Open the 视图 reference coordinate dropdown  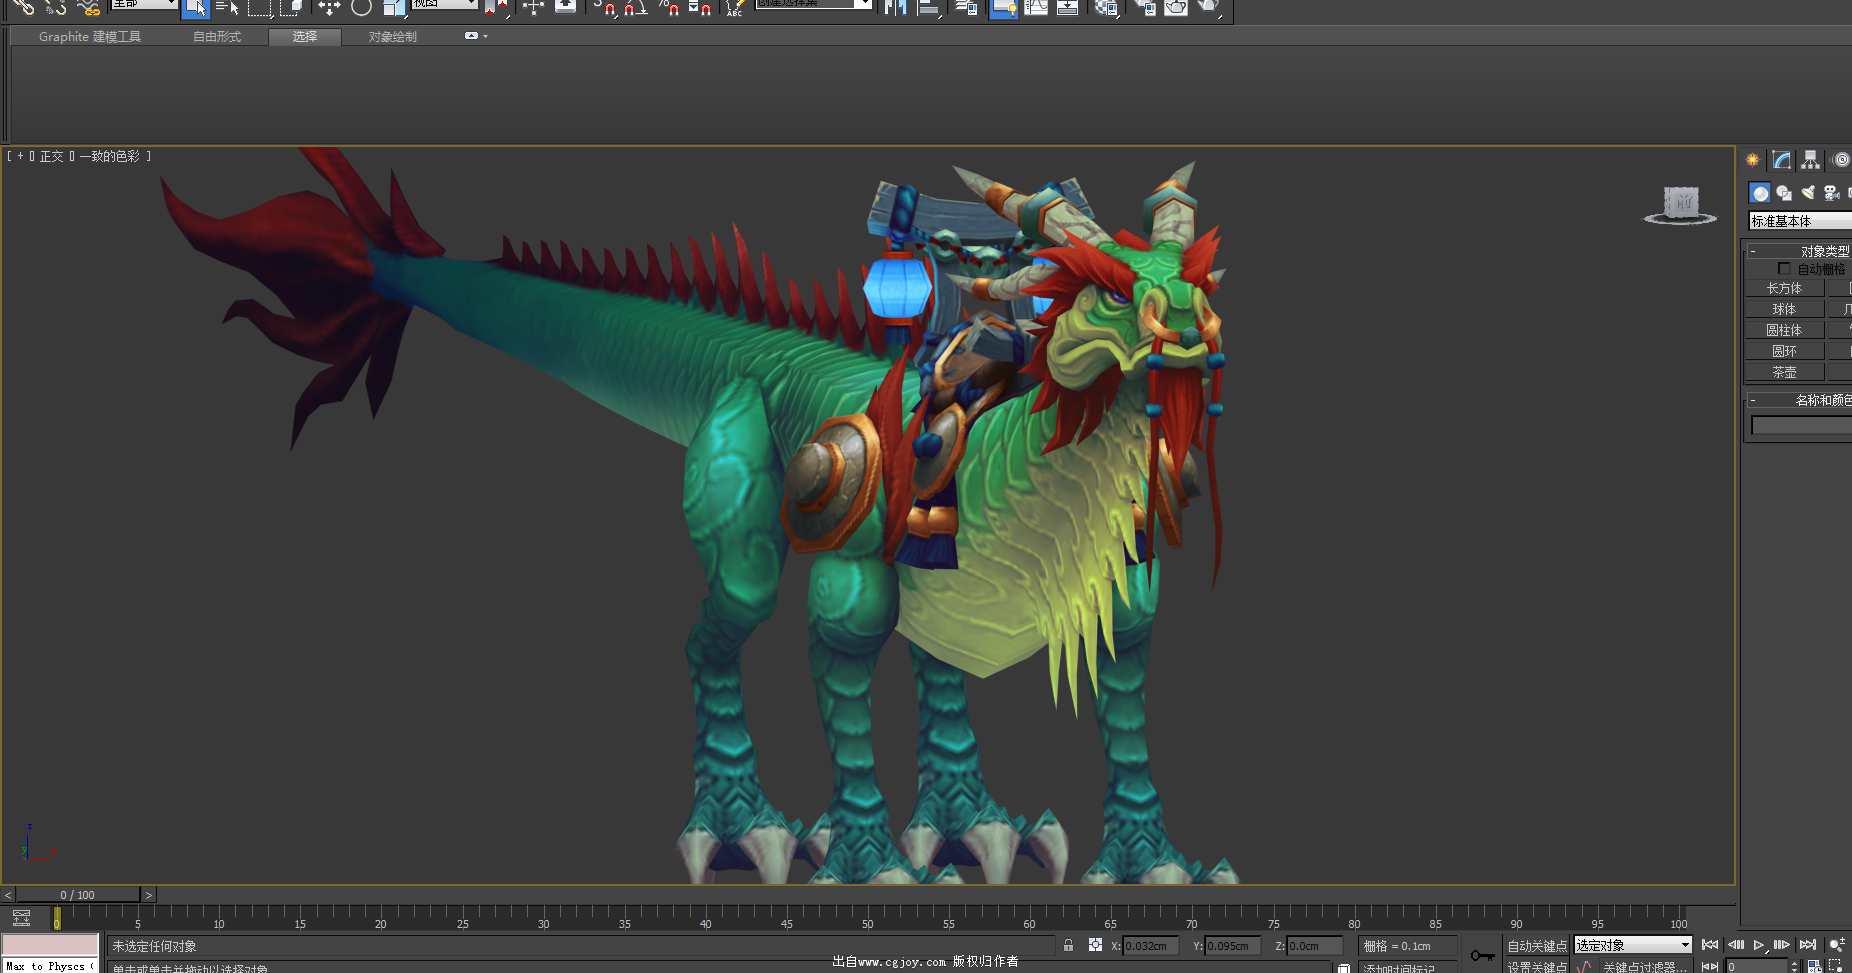tap(444, 3)
